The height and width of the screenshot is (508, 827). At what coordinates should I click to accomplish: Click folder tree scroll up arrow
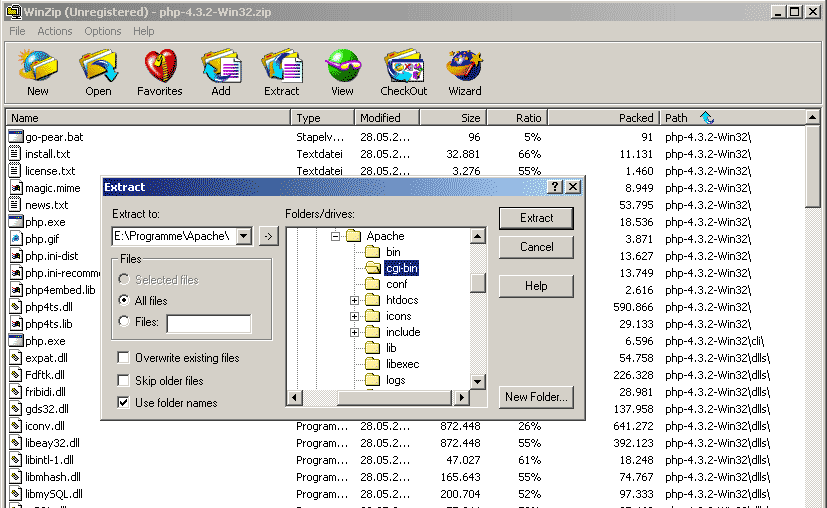[x=477, y=236]
